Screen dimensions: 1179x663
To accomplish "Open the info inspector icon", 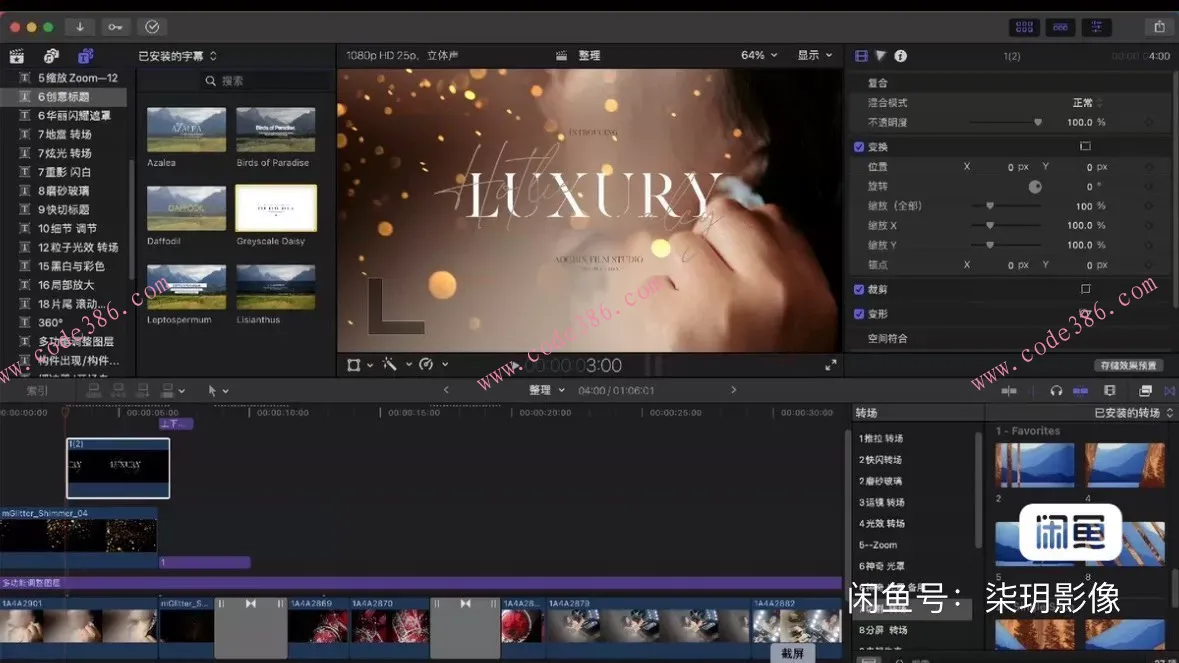I will click(x=900, y=56).
